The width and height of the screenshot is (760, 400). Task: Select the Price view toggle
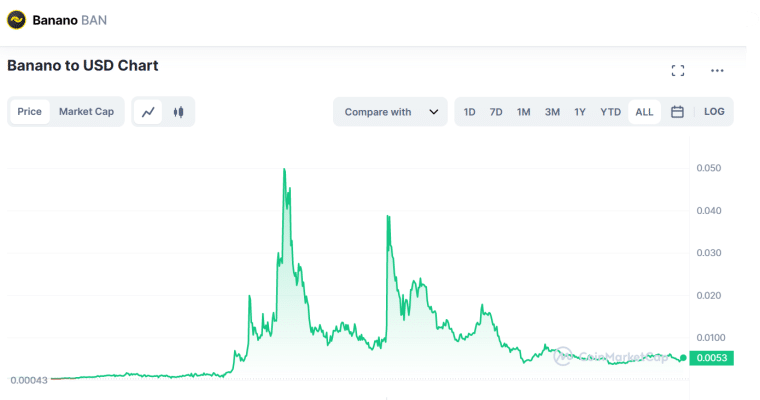pyautogui.click(x=30, y=112)
